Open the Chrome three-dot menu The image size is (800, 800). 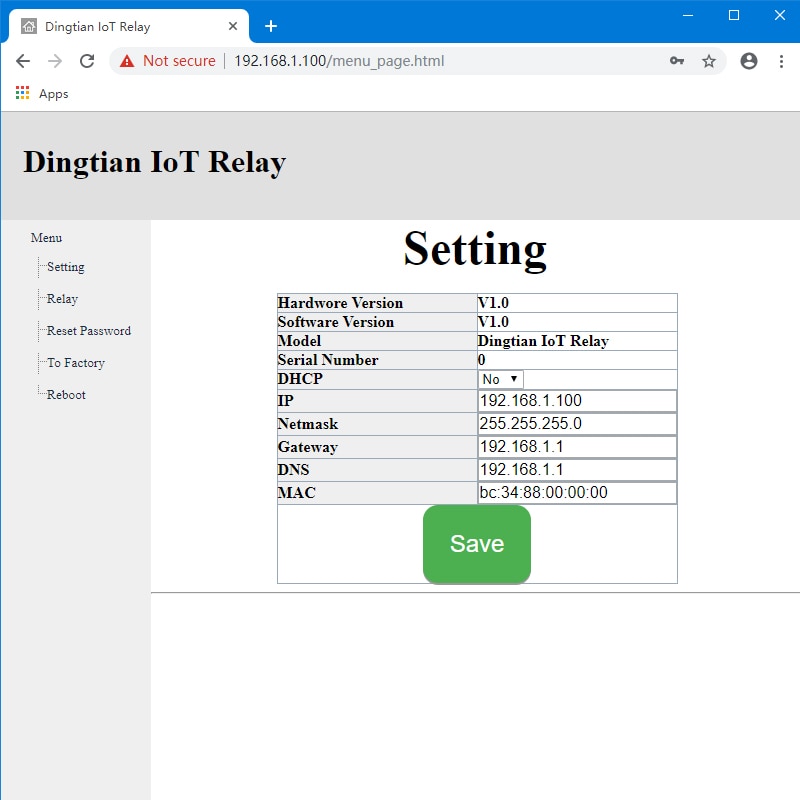click(x=781, y=61)
